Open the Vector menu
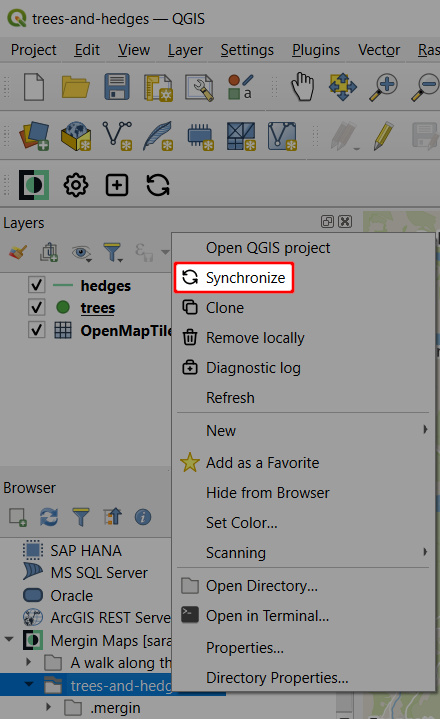Screen dimensions: 440x719 pos(379,50)
